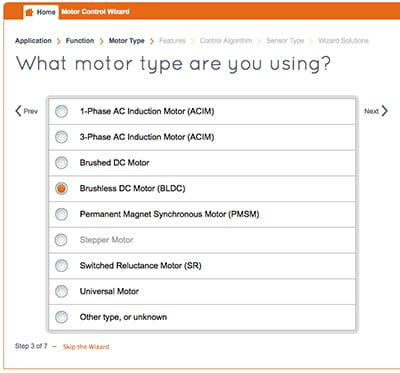
Task: Click the Next right chevron arrow
Action: pyautogui.click(x=385, y=111)
